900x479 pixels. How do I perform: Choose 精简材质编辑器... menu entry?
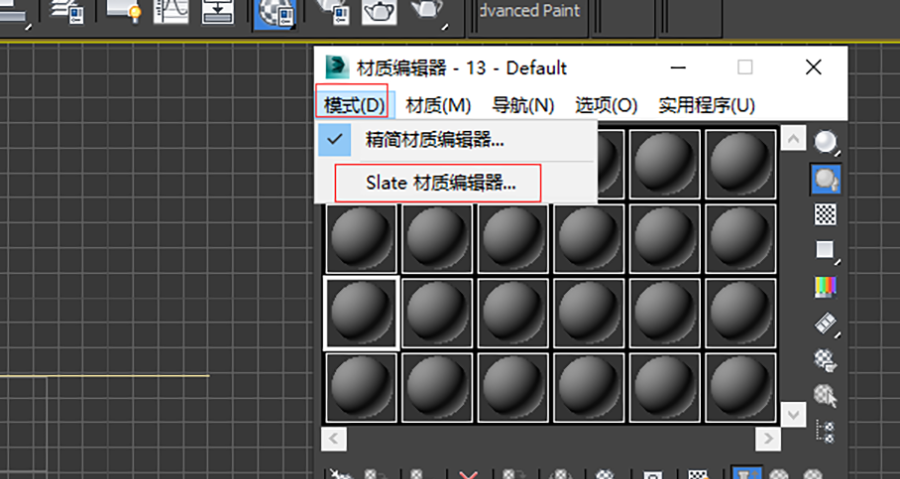point(457,139)
